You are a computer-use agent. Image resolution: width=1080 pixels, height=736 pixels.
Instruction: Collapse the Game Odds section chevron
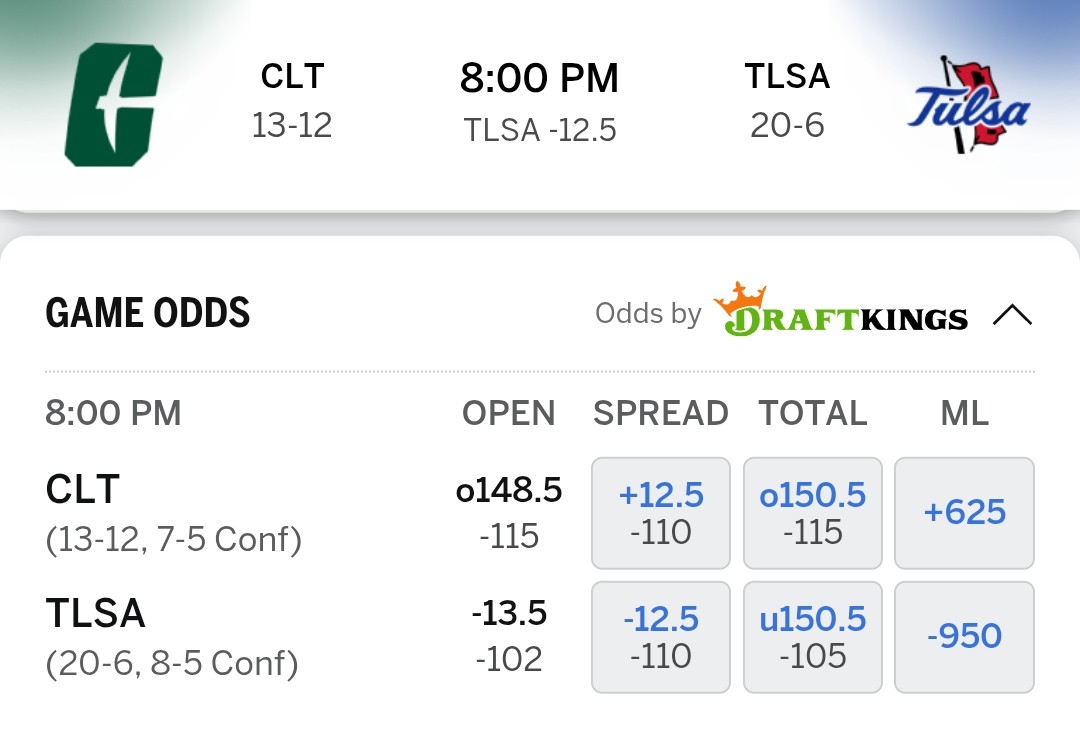[x=1012, y=316]
